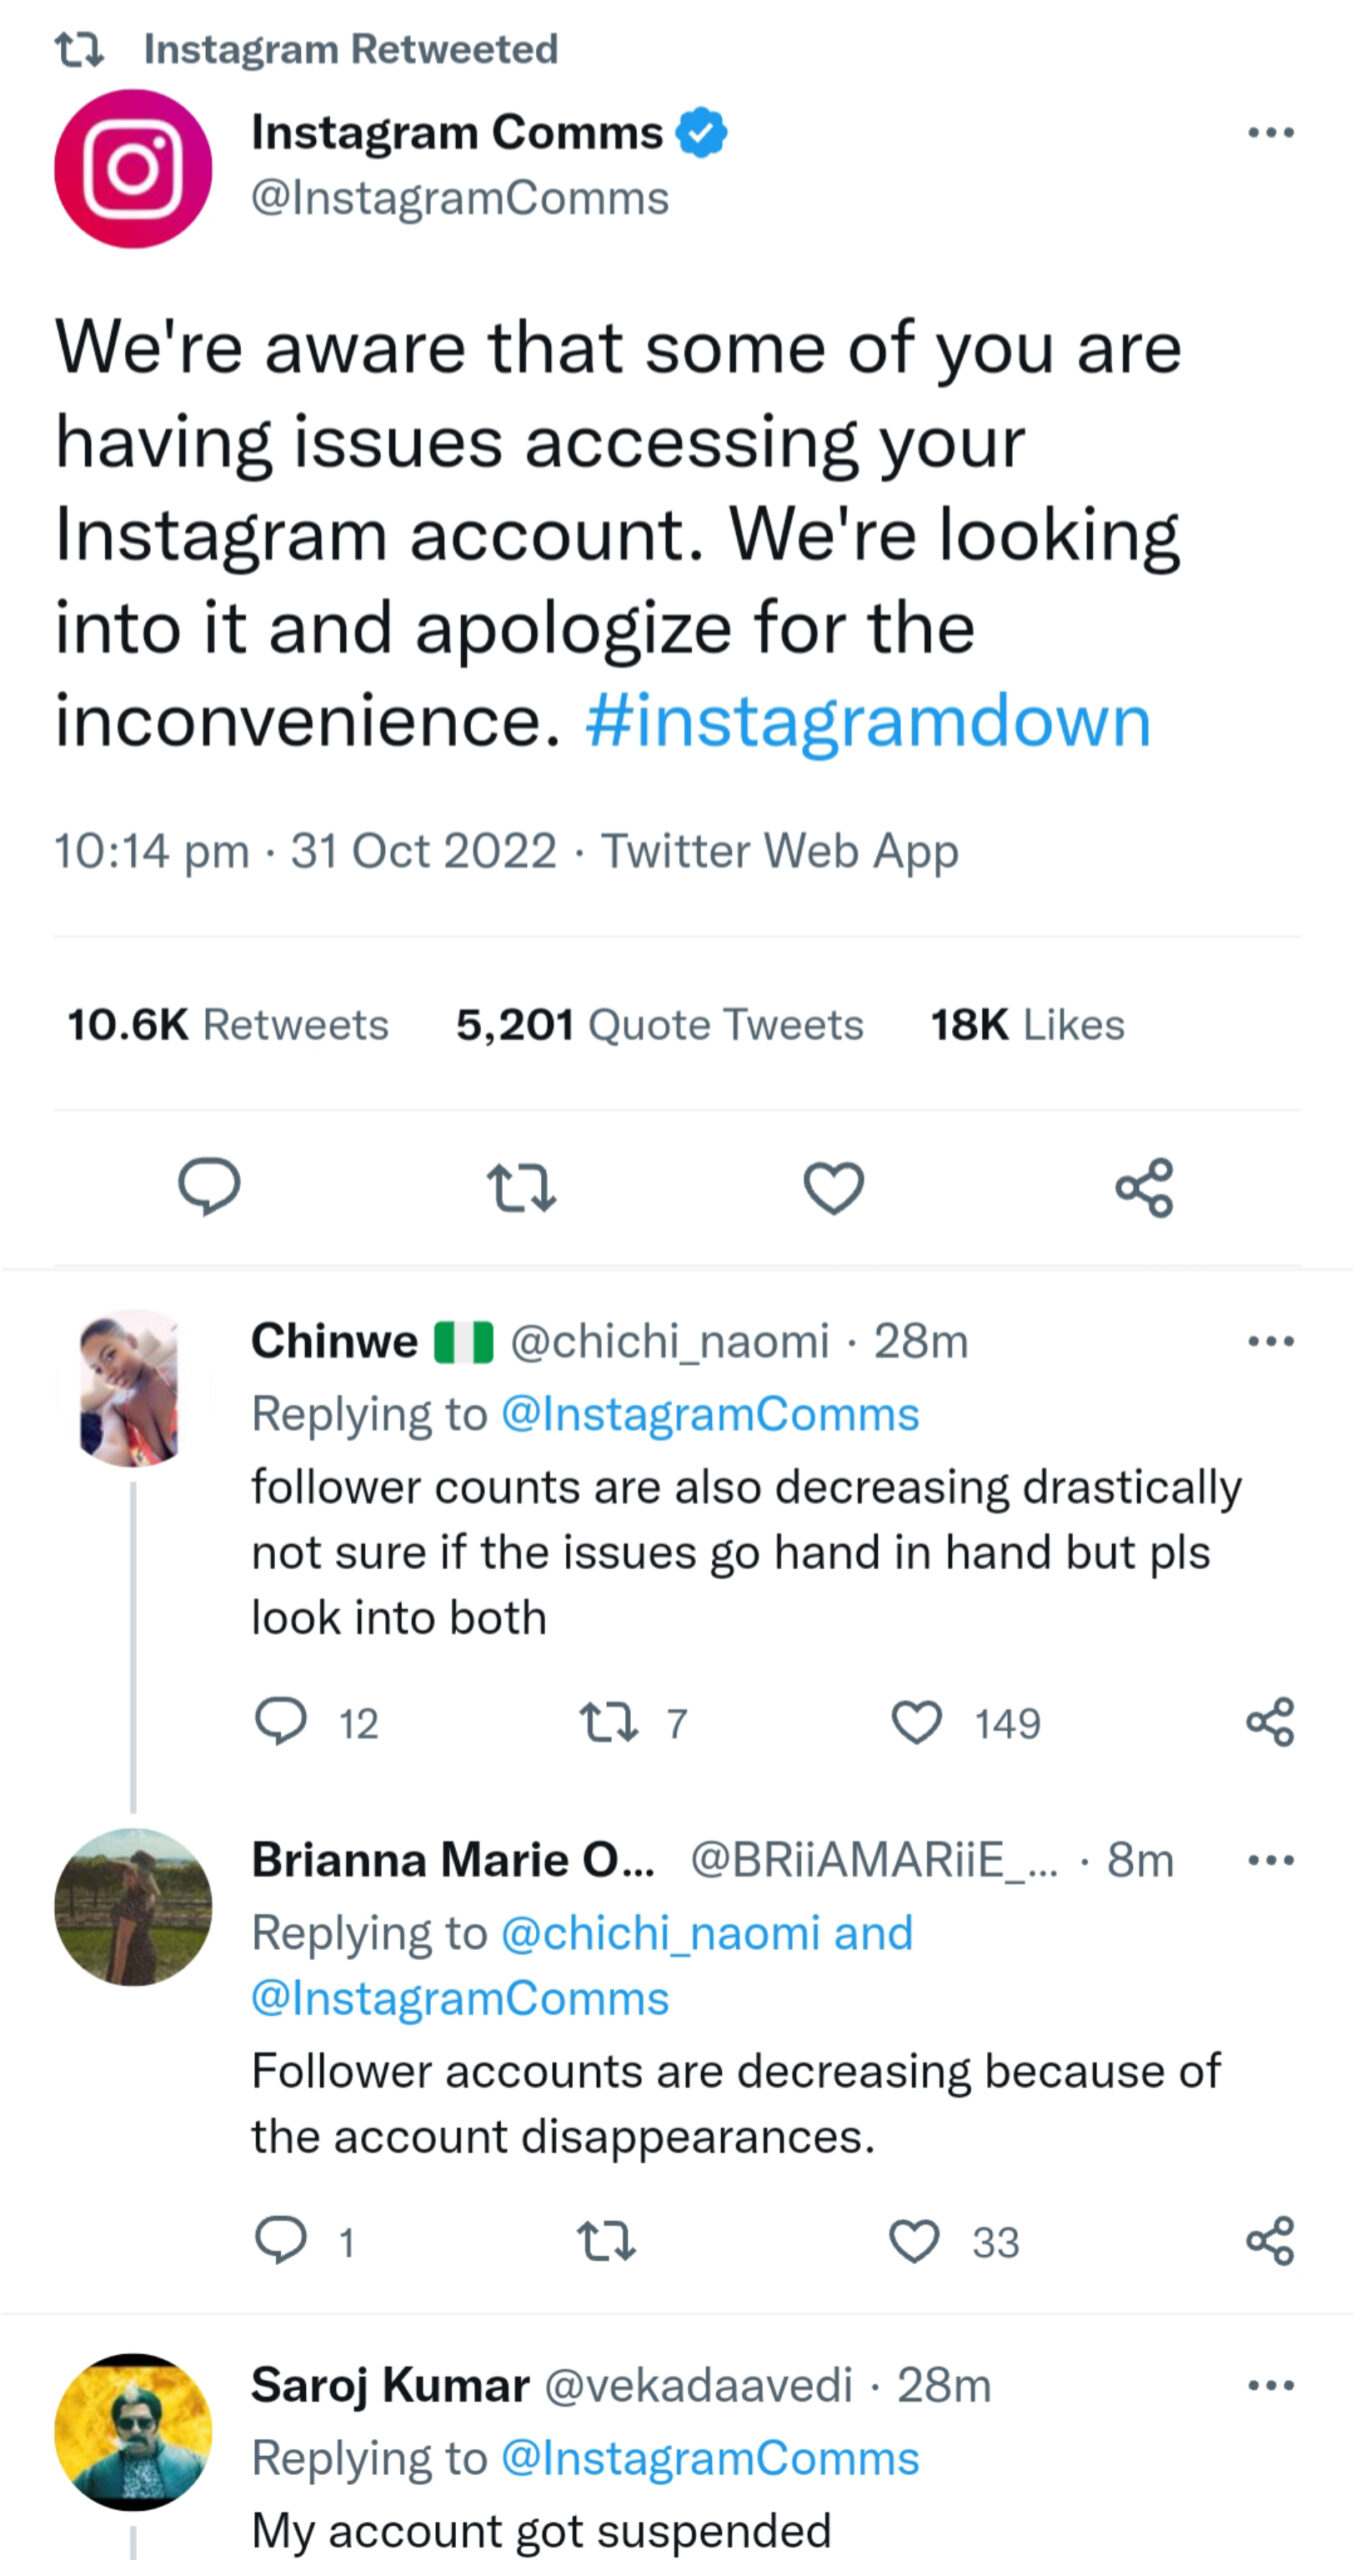Like the Instagram Comms main tweet
The width and height of the screenshot is (1353, 2560).
point(833,1187)
